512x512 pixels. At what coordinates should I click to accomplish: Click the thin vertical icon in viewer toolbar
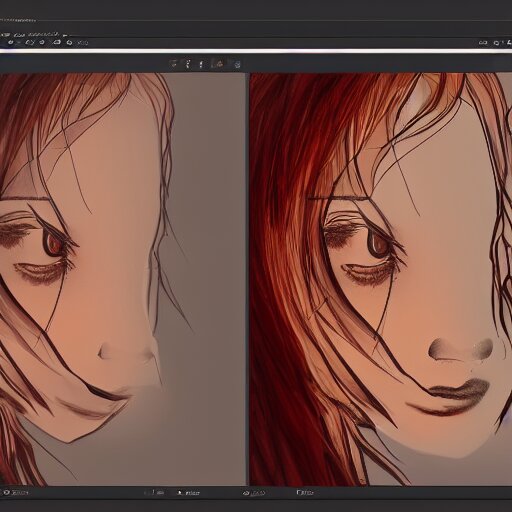pos(201,64)
